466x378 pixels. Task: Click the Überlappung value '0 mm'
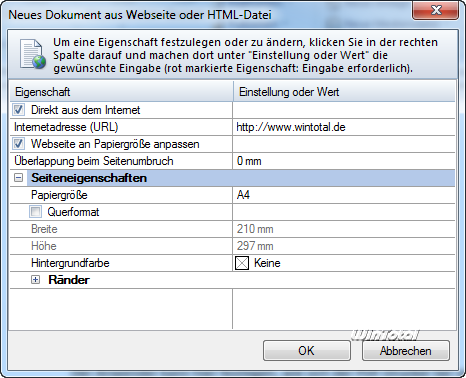point(344,161)
